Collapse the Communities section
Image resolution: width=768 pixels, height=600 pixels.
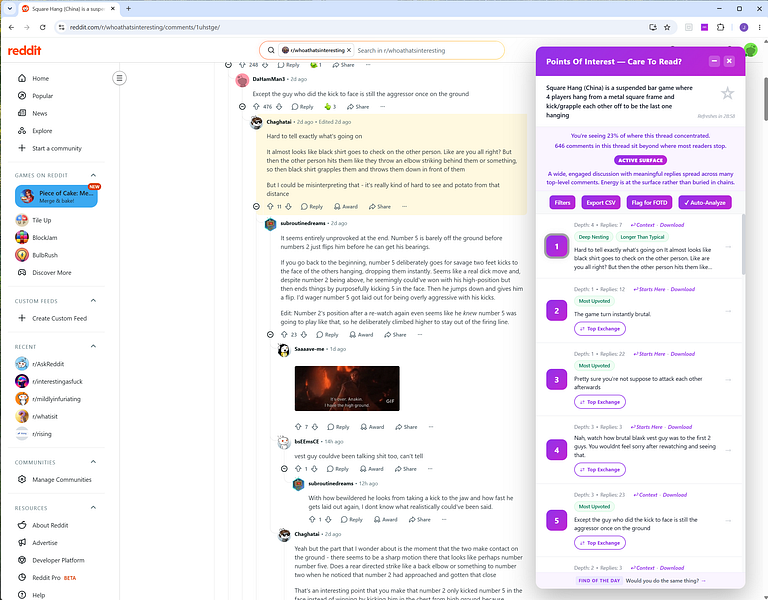[93, 462]
